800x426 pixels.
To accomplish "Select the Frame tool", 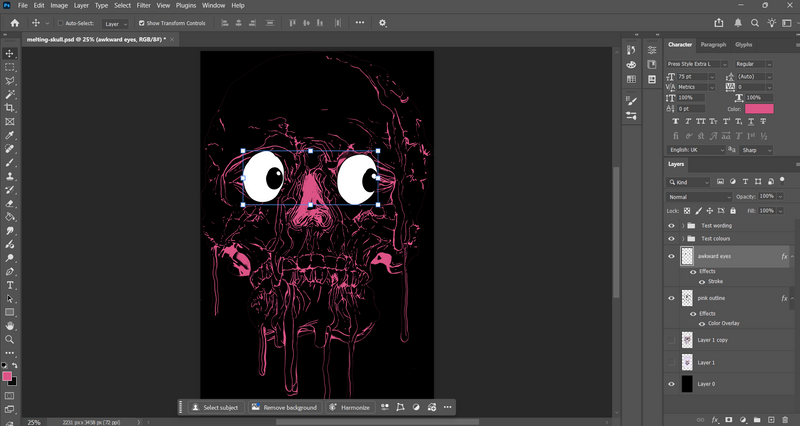I will [x=10, y=121].
